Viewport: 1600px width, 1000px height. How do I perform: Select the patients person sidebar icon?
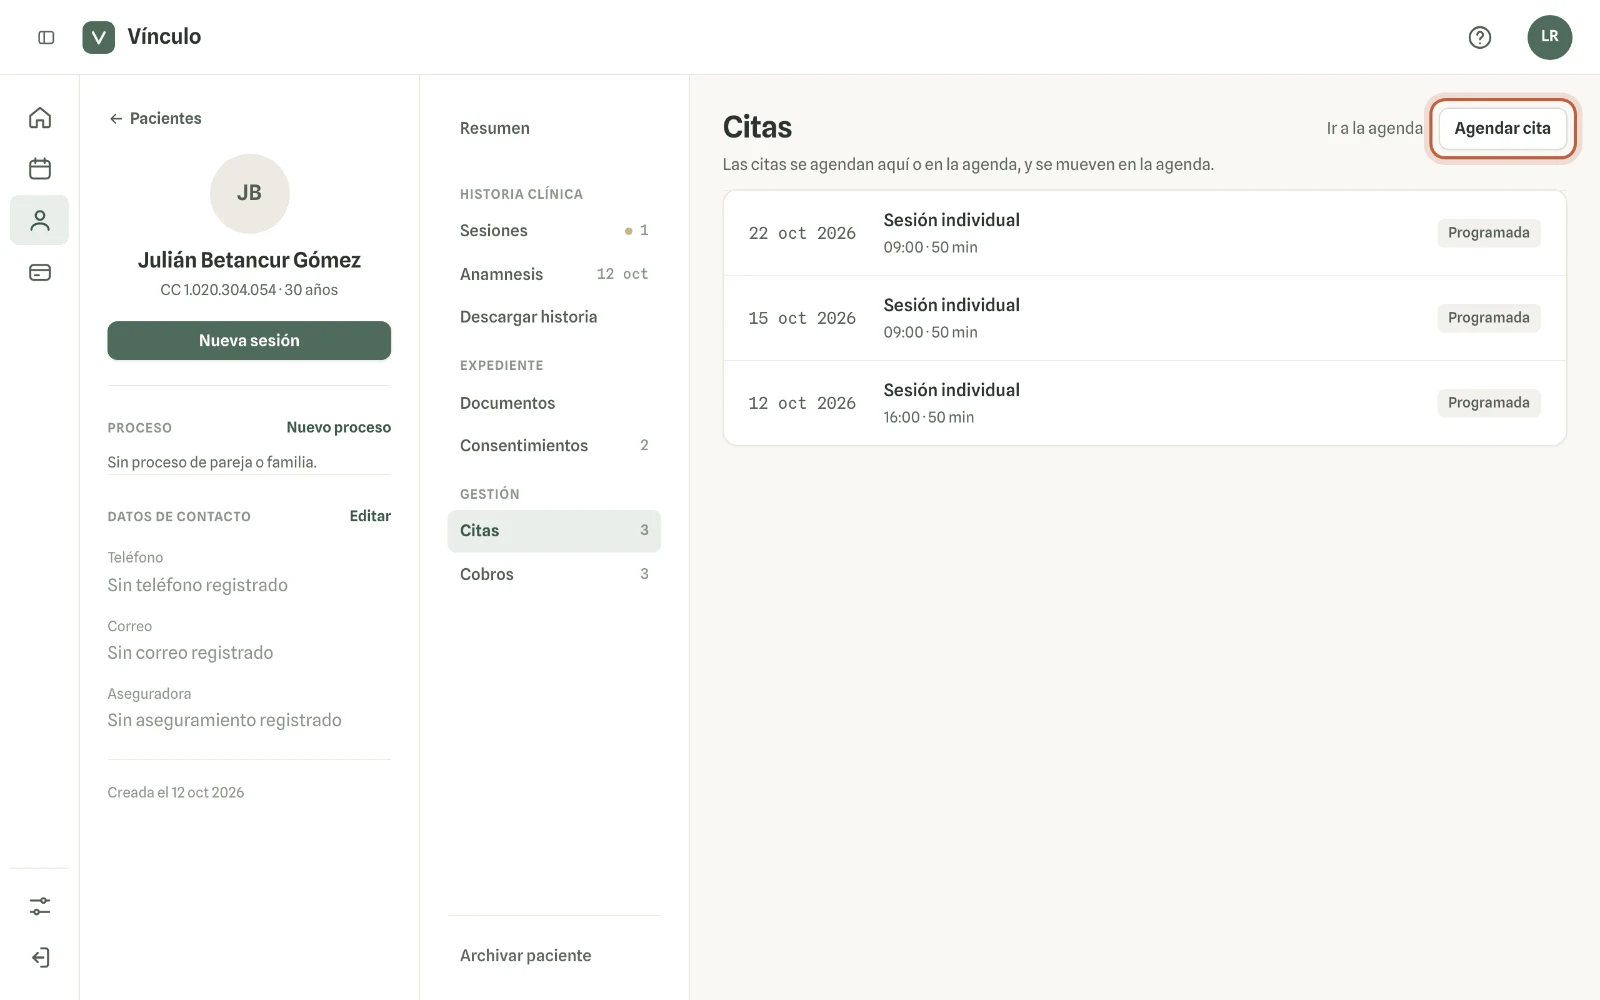pos(40,220)
